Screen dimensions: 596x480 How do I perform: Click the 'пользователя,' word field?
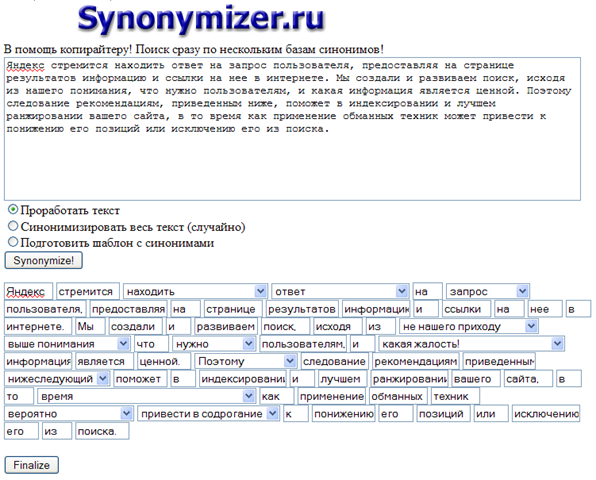click(46, 309)
